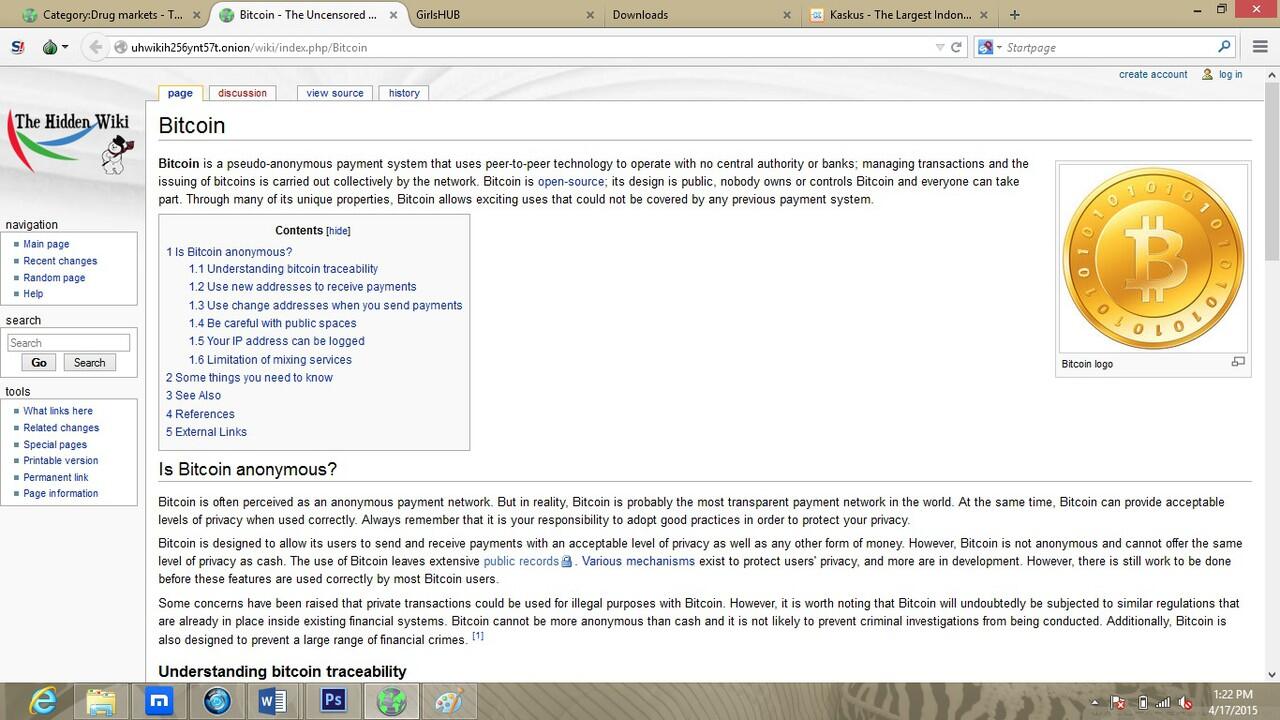The height and width of the screenshot is (720, 1280).
Task: Select the wiki page tab
Action: [x=180, y=93]
